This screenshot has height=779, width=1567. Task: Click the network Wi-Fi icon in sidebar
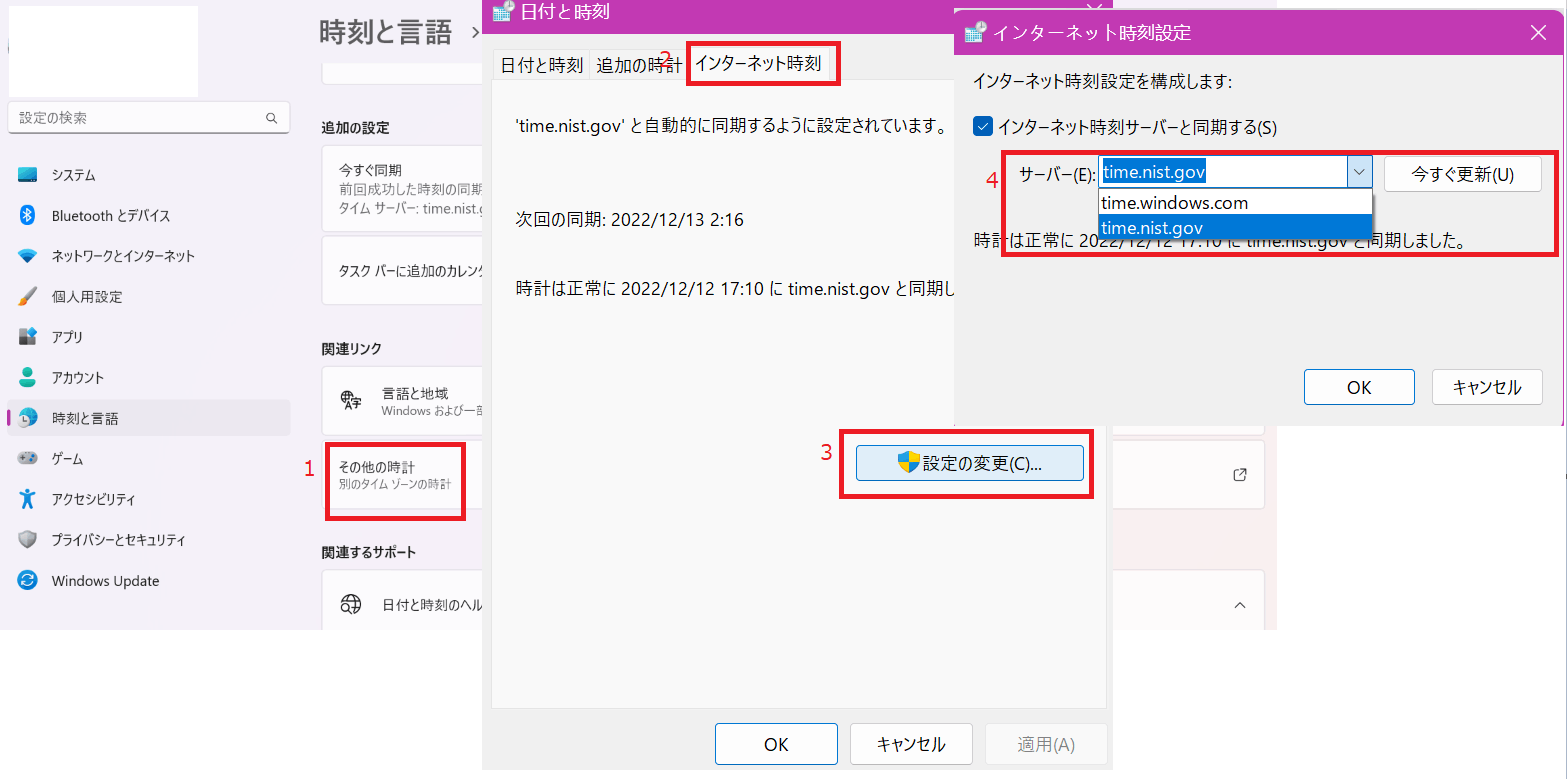click(28, 256)
